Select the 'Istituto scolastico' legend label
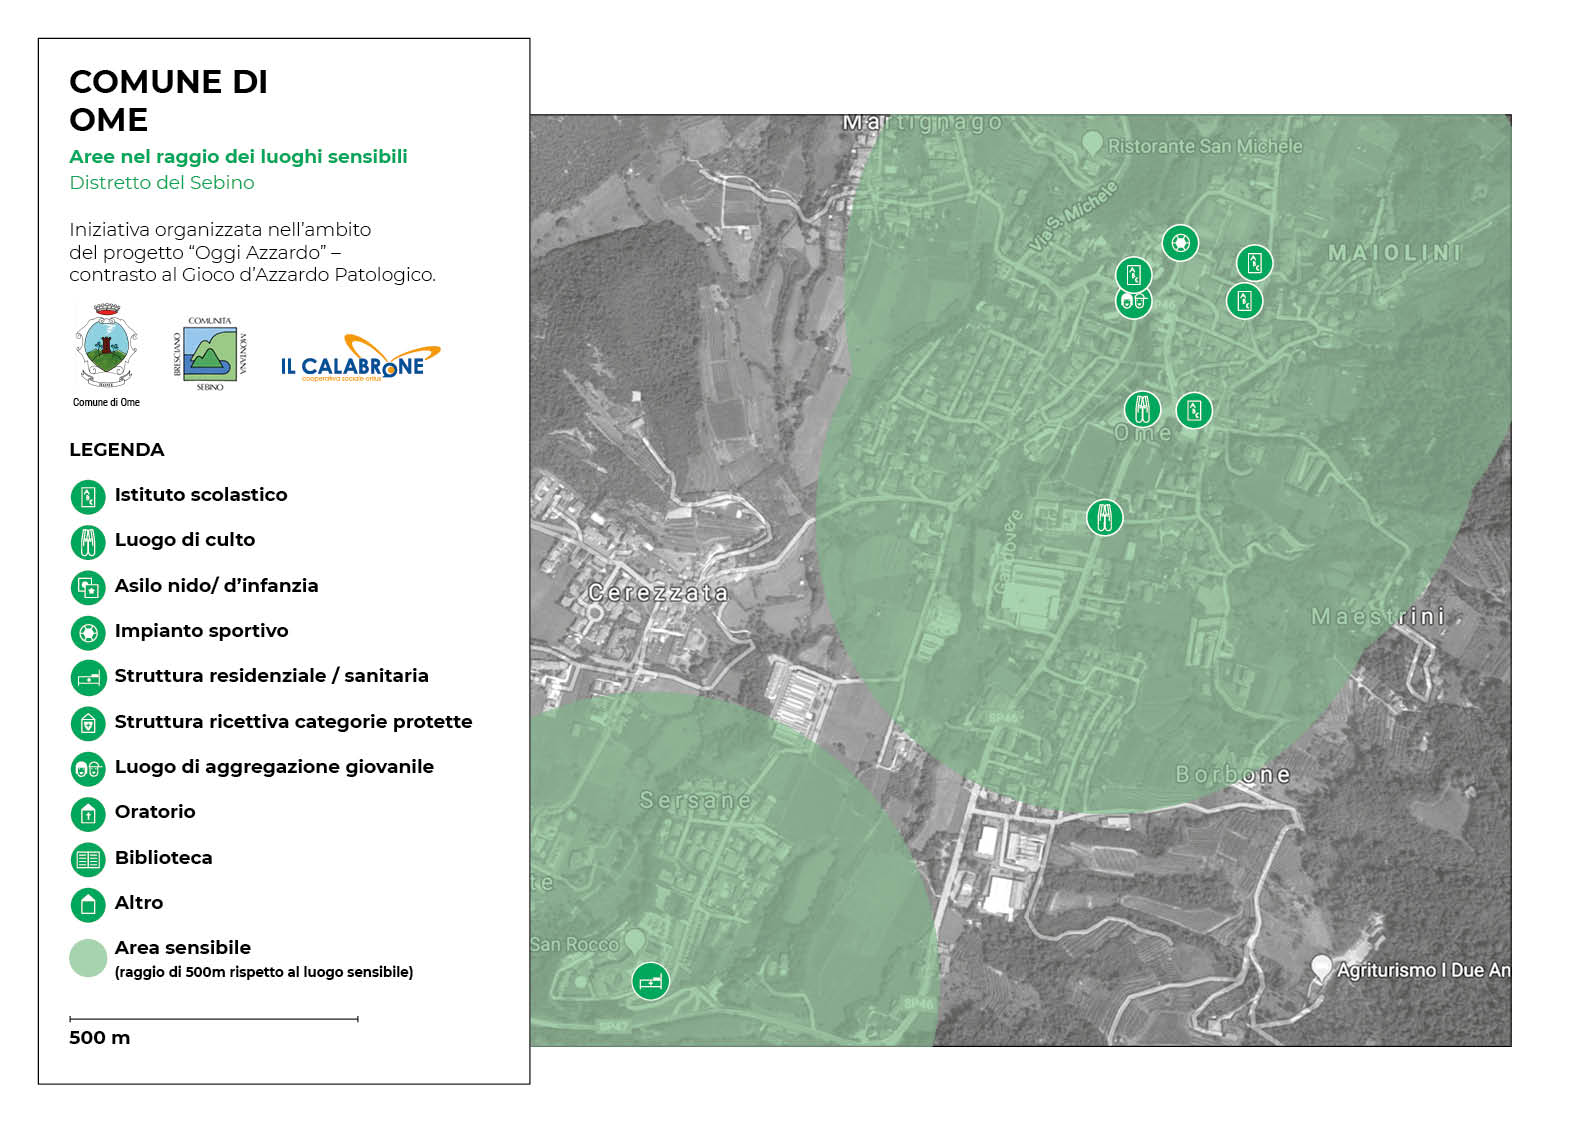Screen dimensions: 1587x1123 201,494
